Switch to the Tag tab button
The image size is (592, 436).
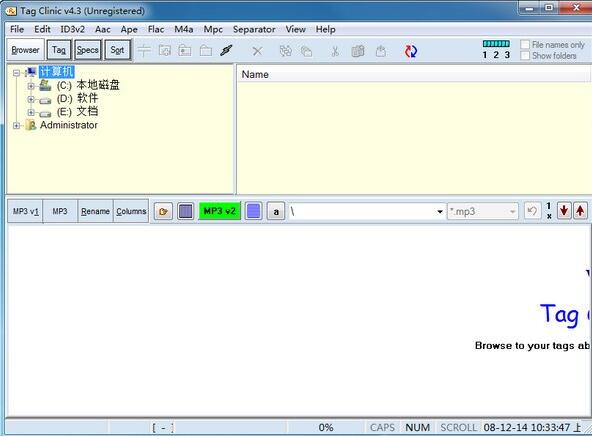click(x=59, y=50)
